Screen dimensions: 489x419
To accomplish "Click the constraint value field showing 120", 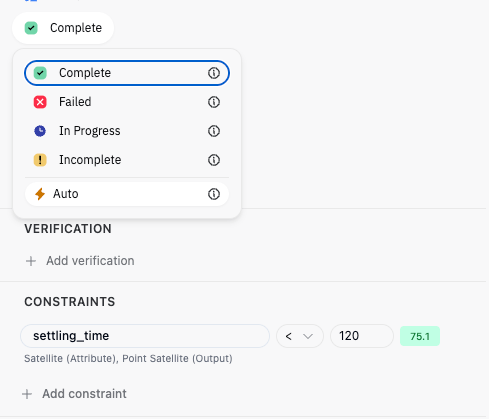I will point(362,336).
